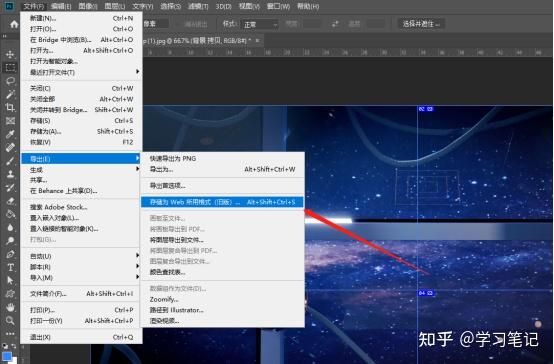This screenshot has height=364, width=554.
Task: Expand the 自动(U) submenu
Action: pyautogui.click(x=82, y=256)
